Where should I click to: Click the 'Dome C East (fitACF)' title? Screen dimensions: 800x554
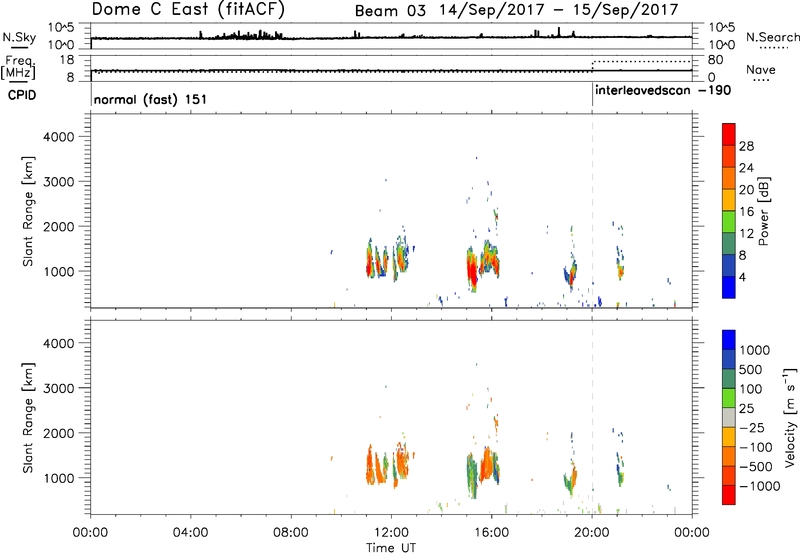(x=188, y=10)
